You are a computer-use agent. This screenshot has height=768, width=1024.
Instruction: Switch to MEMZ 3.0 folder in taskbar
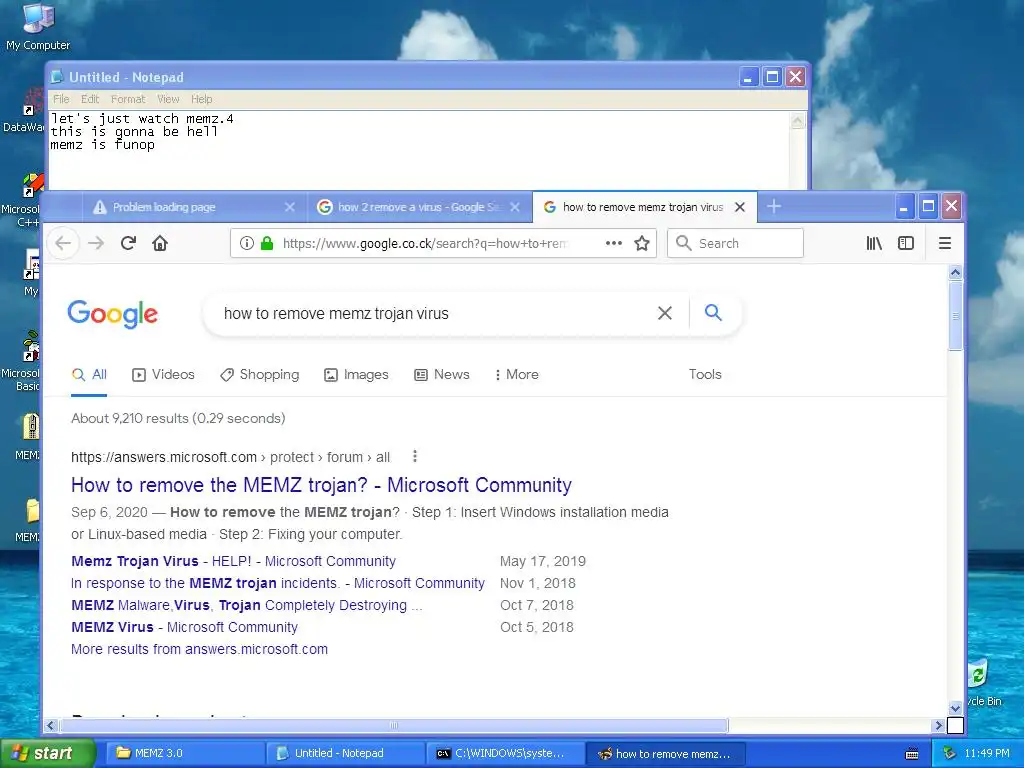tap(186, 753)
